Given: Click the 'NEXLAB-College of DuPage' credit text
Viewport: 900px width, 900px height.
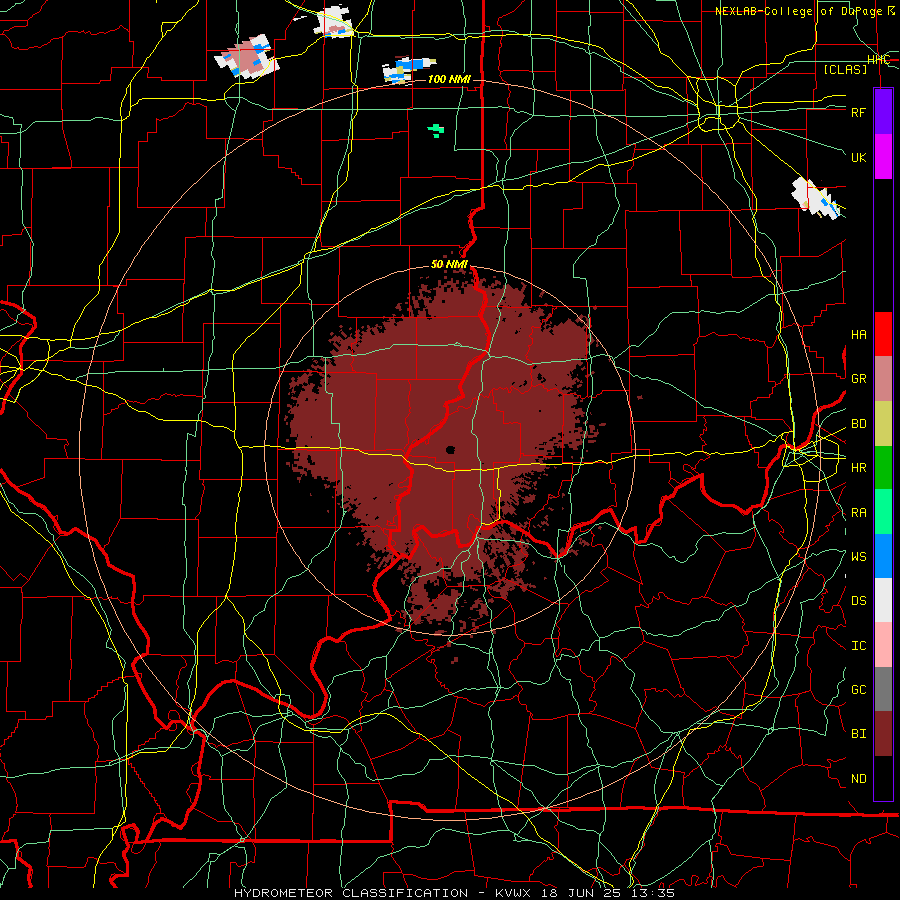Looking at the screenshot, I should point(798,11).
